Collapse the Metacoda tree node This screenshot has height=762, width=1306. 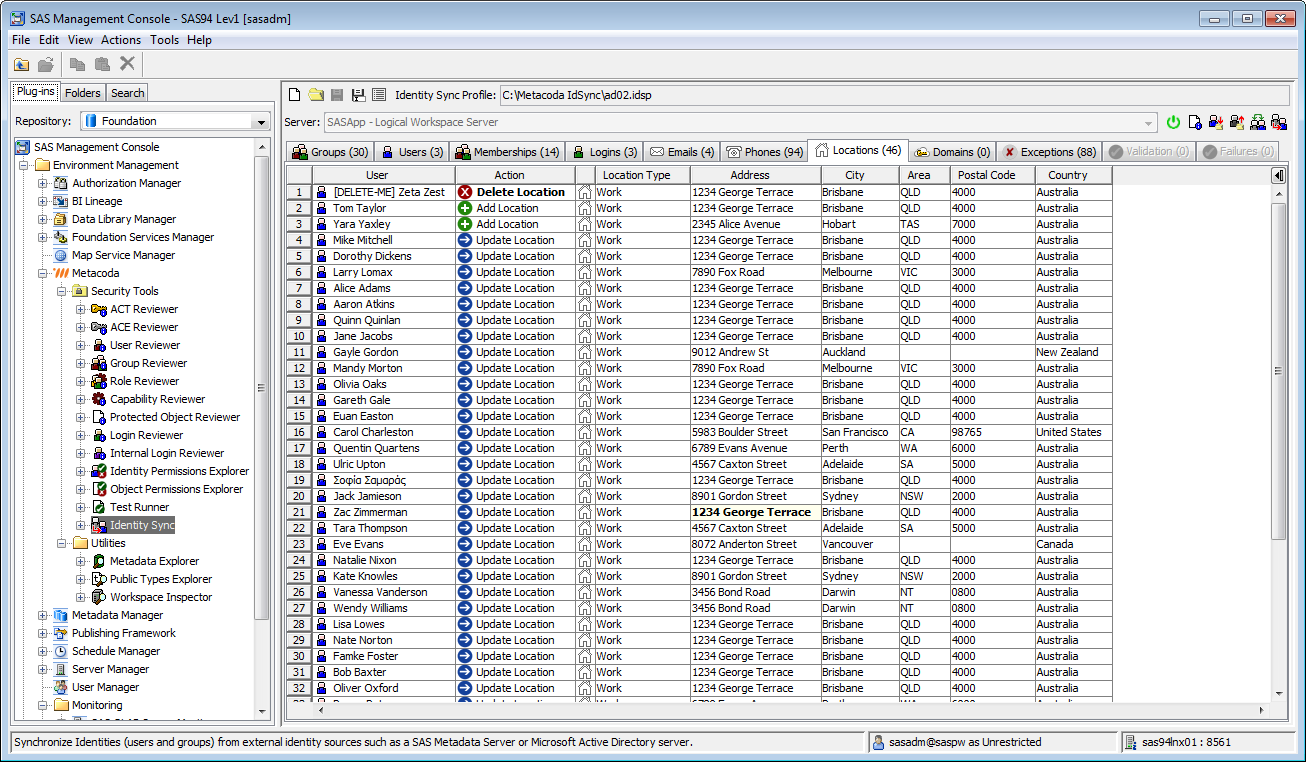(x=43, y=273)
